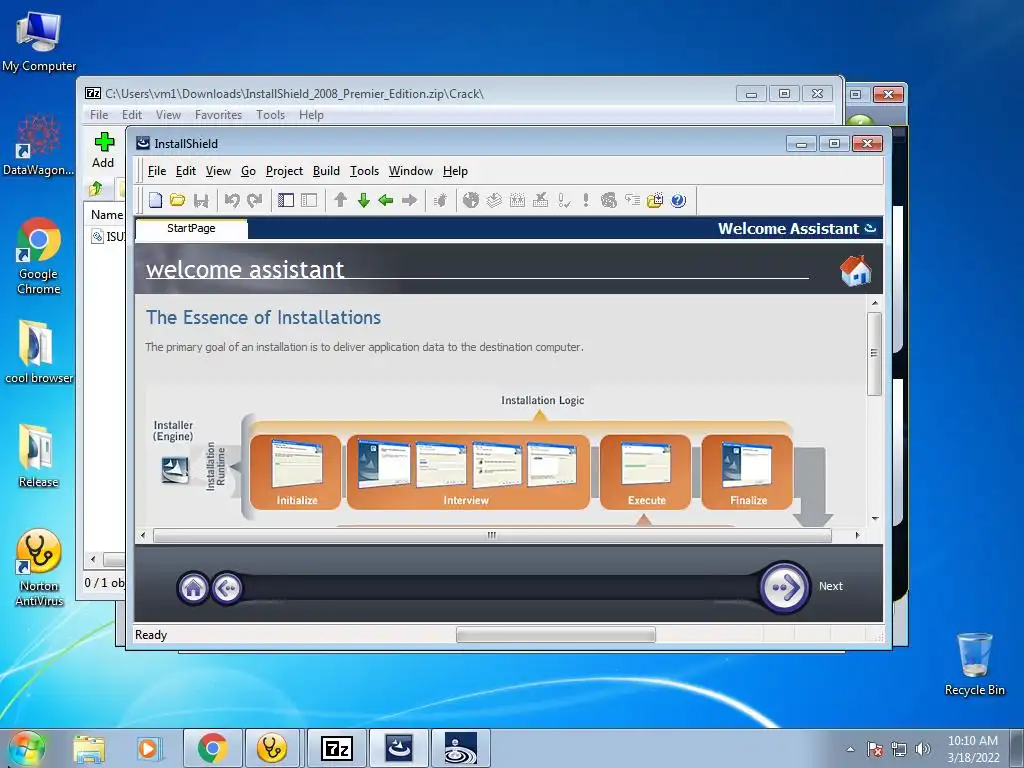Viewport: 1024px width, 768px height.
Task: Open the View menu in InstallShield
Action: [218, 171]
